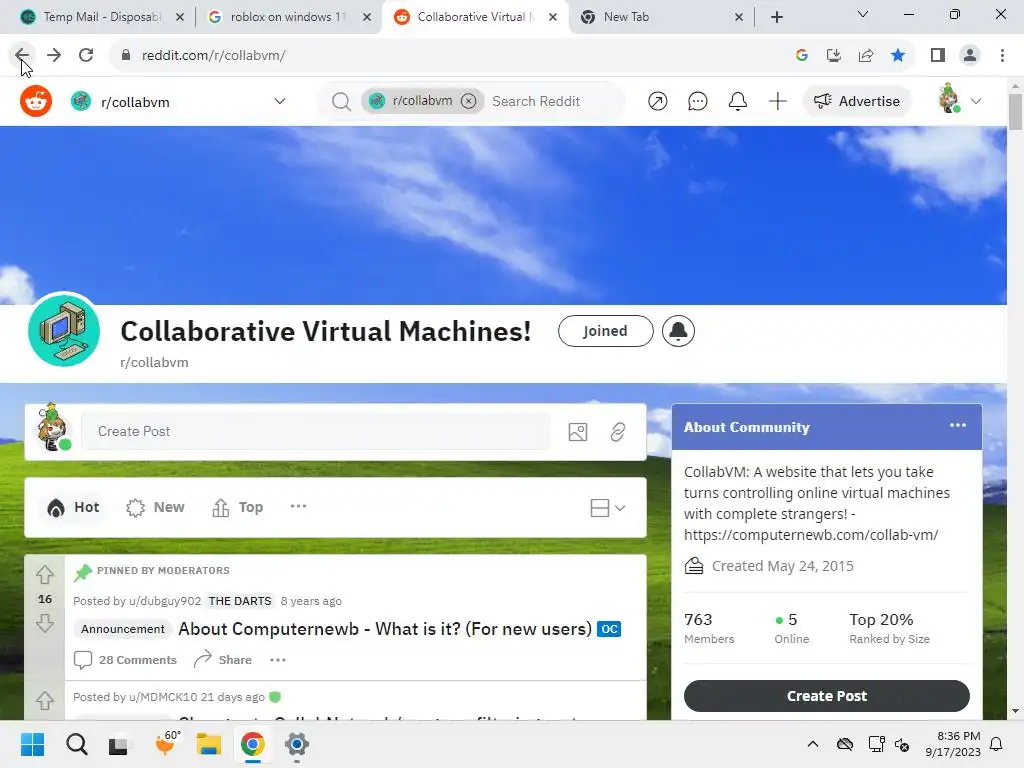Open Settings gear in taskbar
The image size is (1024, 768).
coord(296,744)
